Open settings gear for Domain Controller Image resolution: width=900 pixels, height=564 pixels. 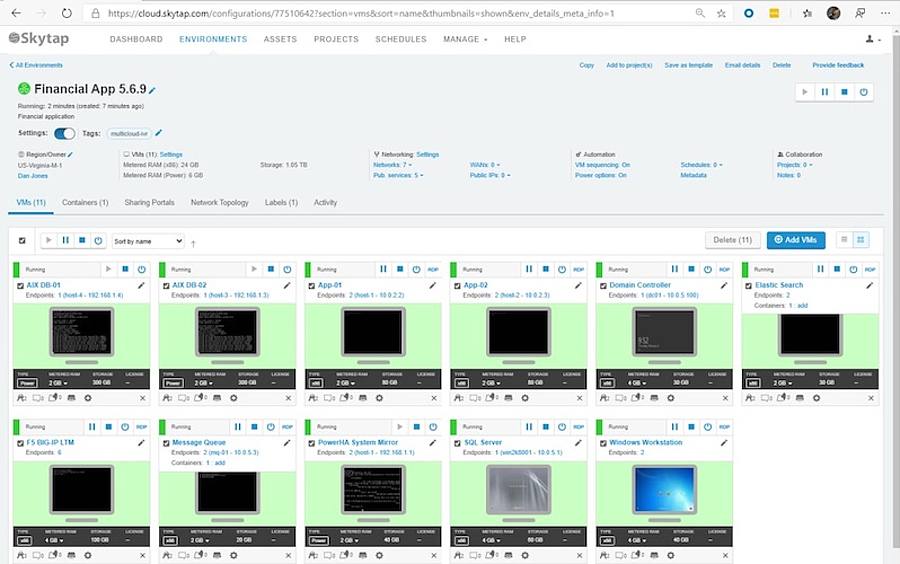click(x=670, y=398)
